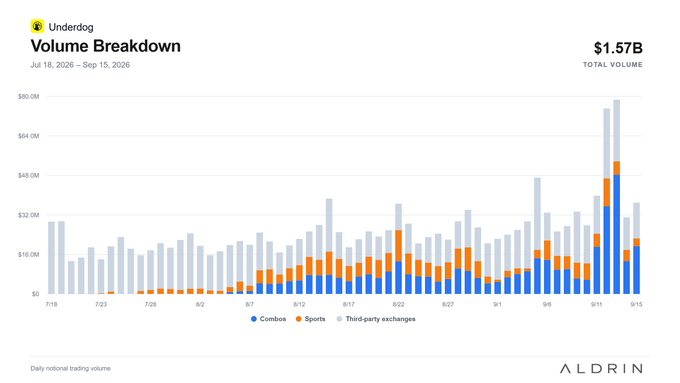Screen dimensions: 680x383
Task: Click the '$16.0M' y-axis label
Action: [x=29, y=254]
